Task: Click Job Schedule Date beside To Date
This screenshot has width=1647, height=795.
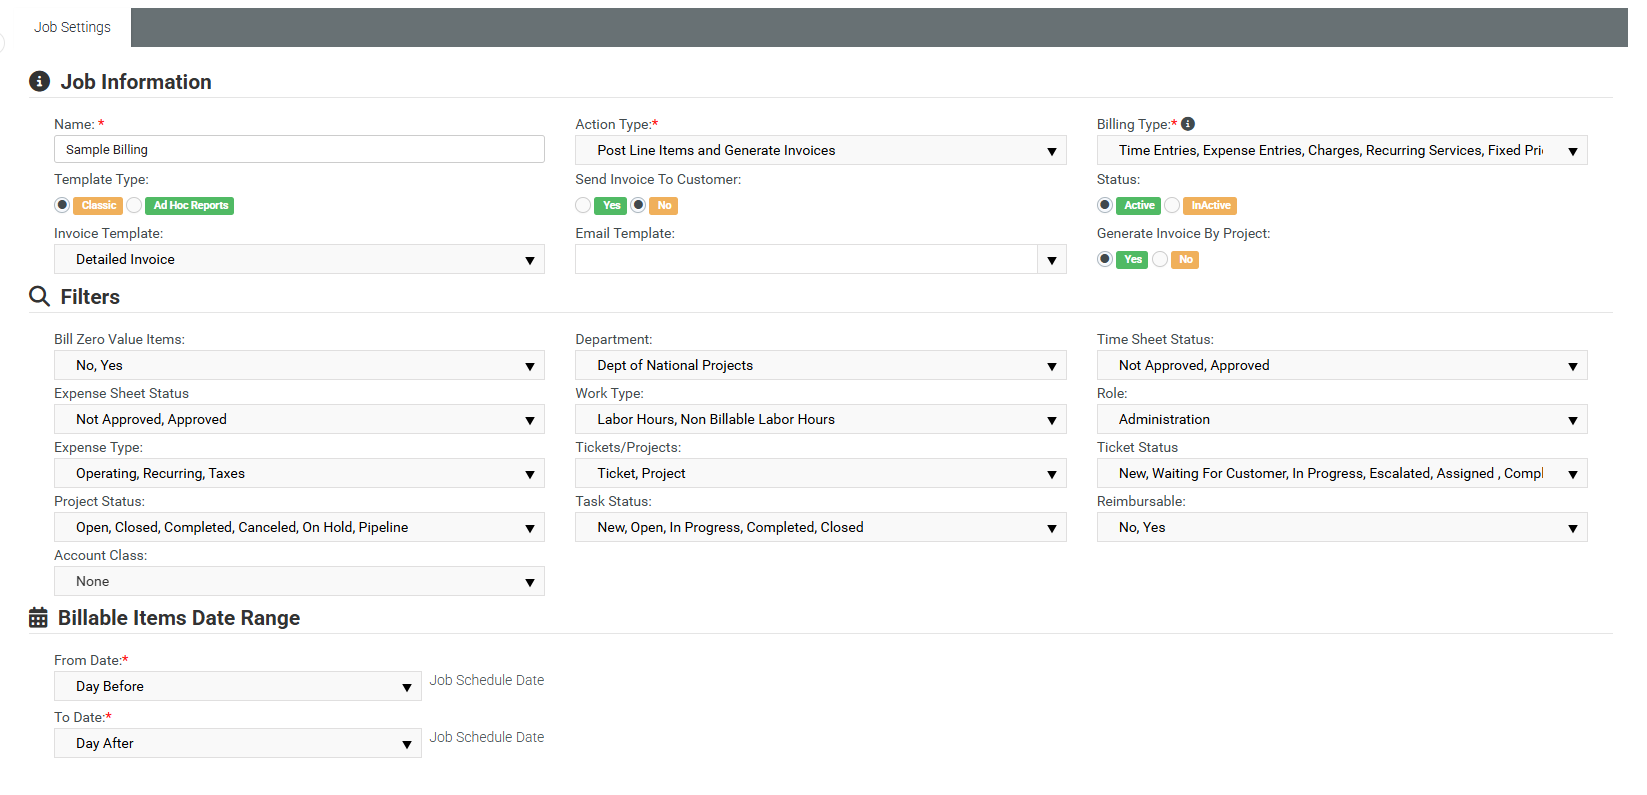Action: (x=487, y=737)
